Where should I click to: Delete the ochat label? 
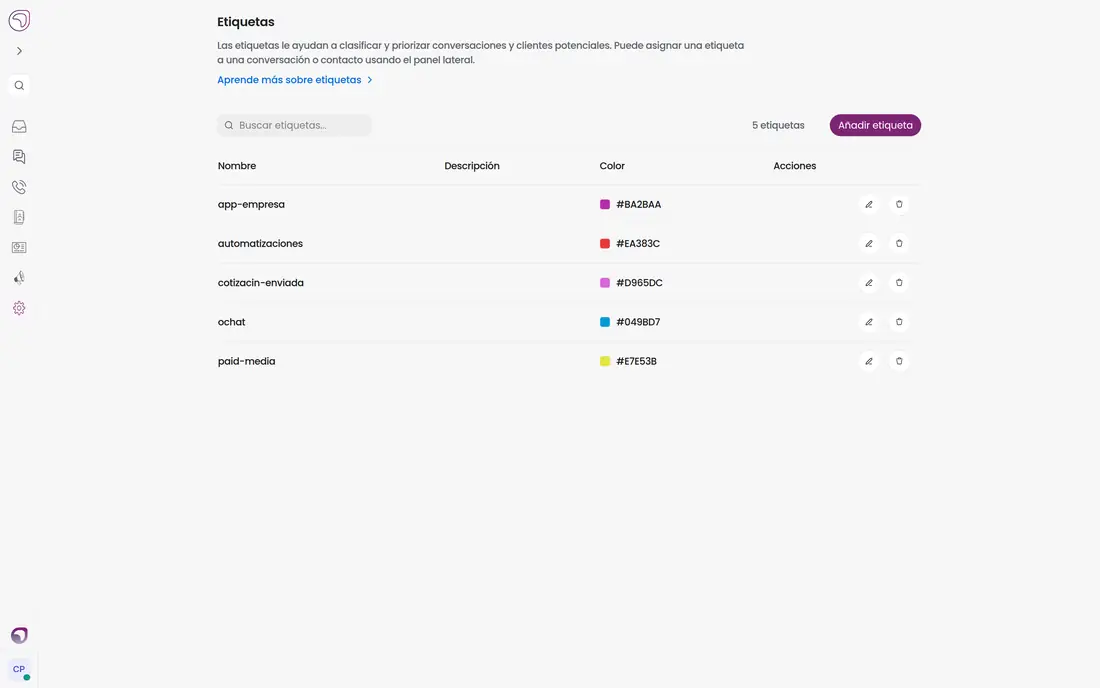point(899,323)
